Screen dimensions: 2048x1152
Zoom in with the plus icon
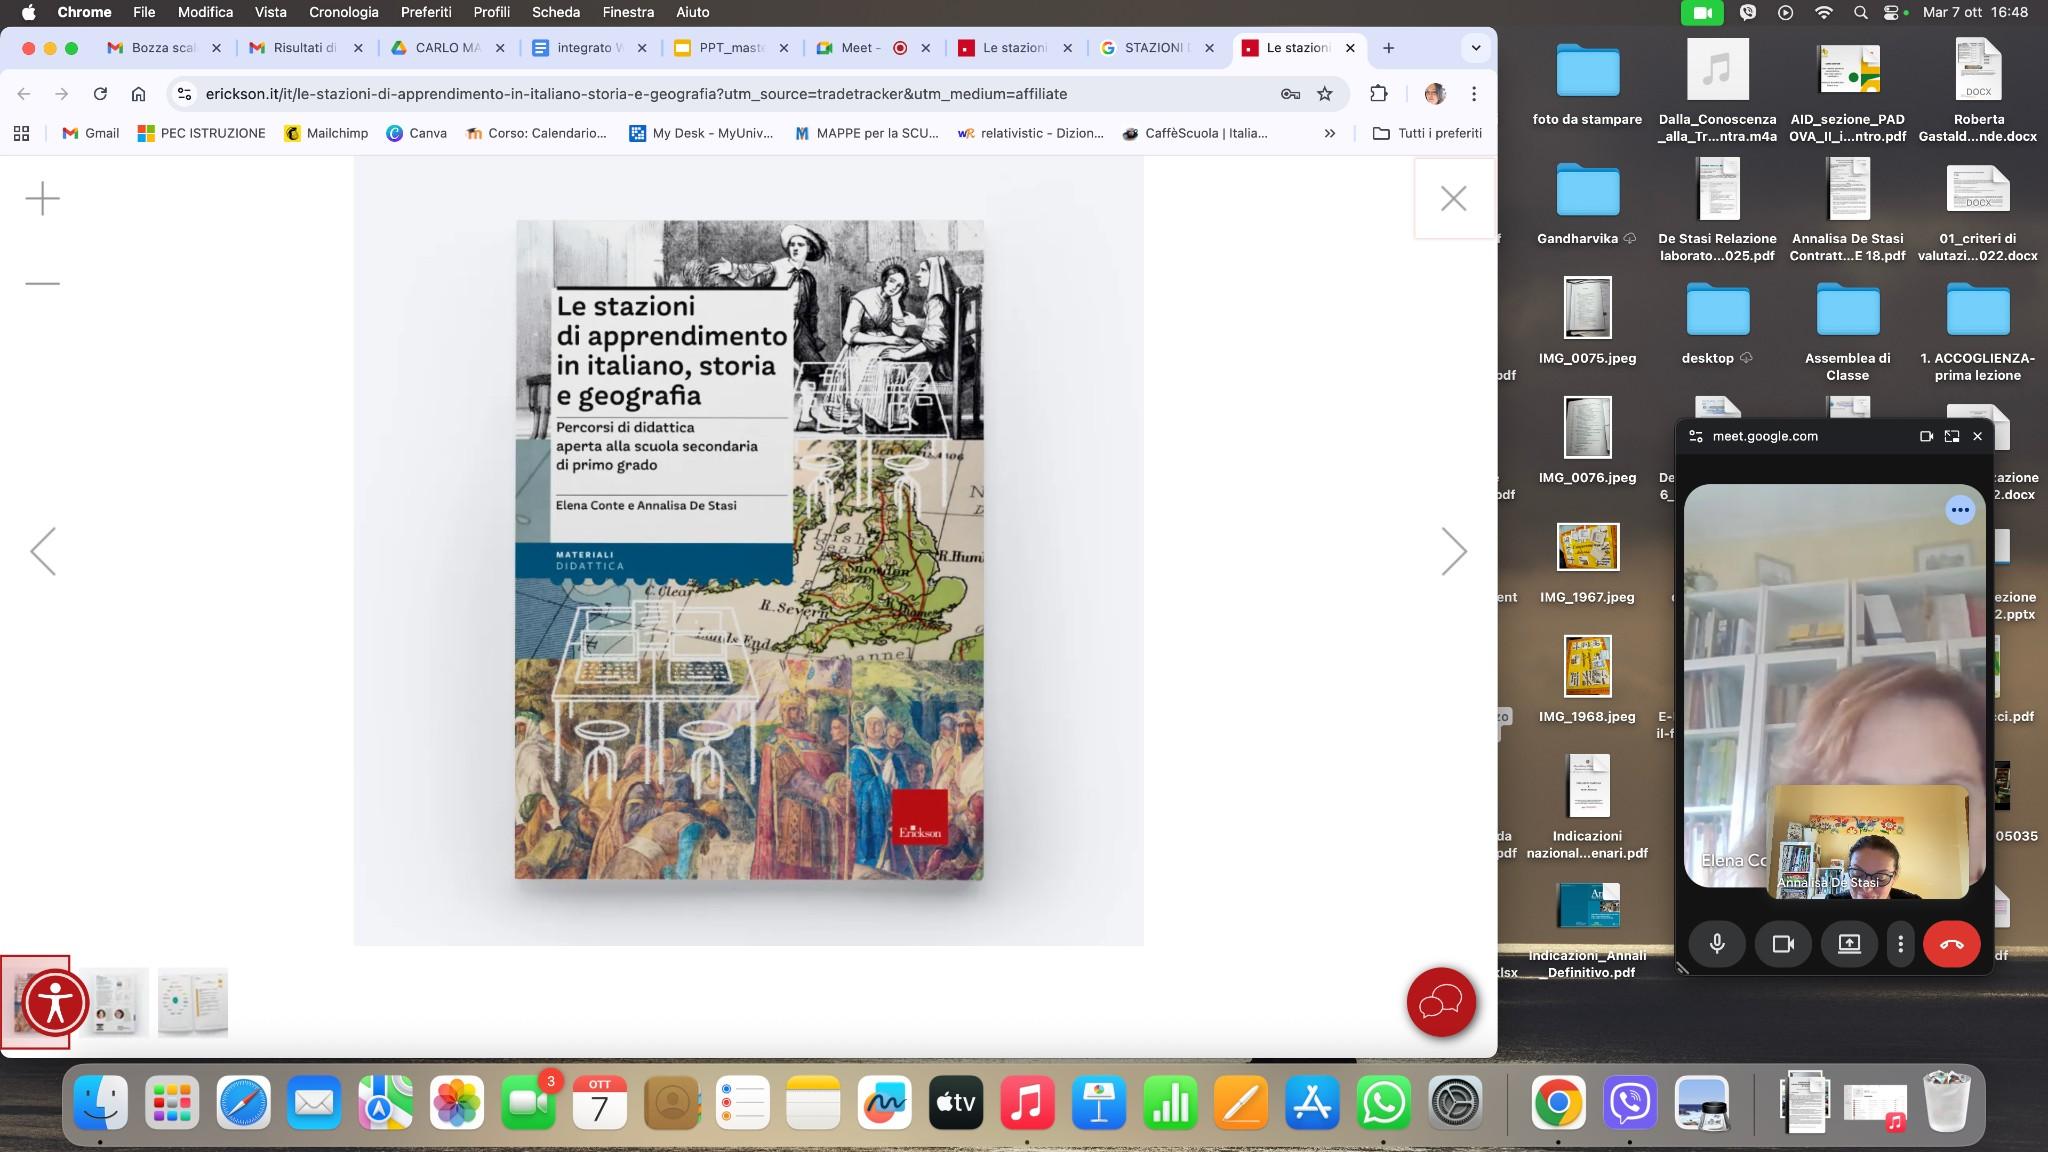pos(42,198)
